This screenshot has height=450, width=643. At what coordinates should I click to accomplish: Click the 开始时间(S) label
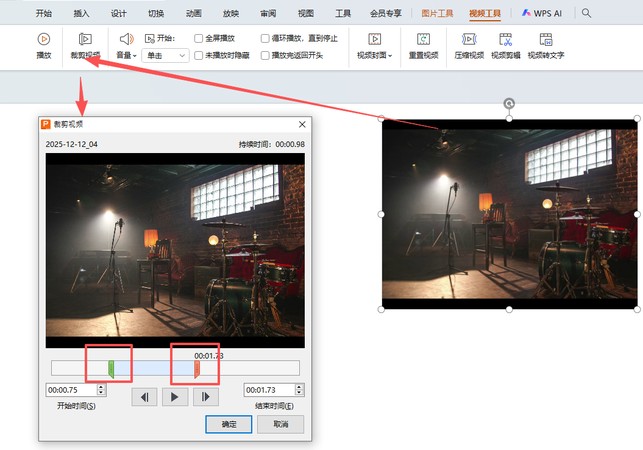point(76,406)
